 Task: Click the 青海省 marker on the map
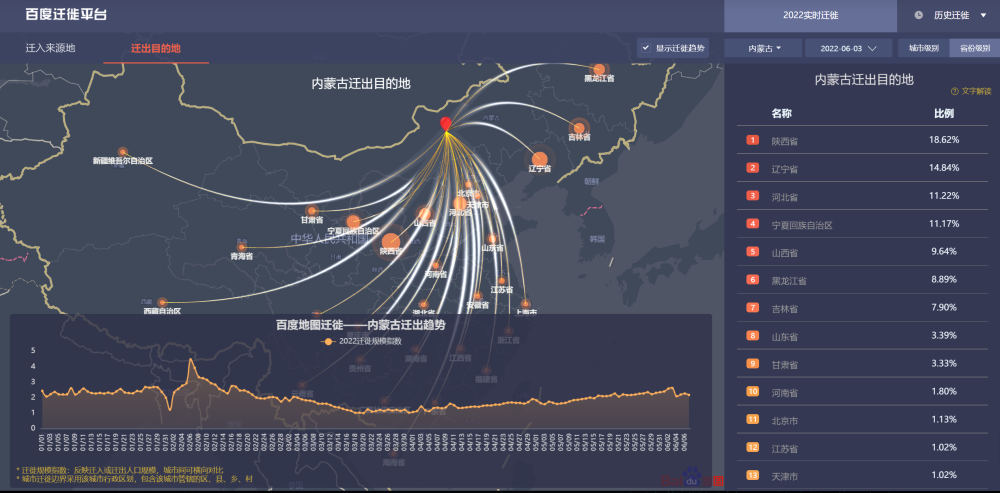pos(242,247)
